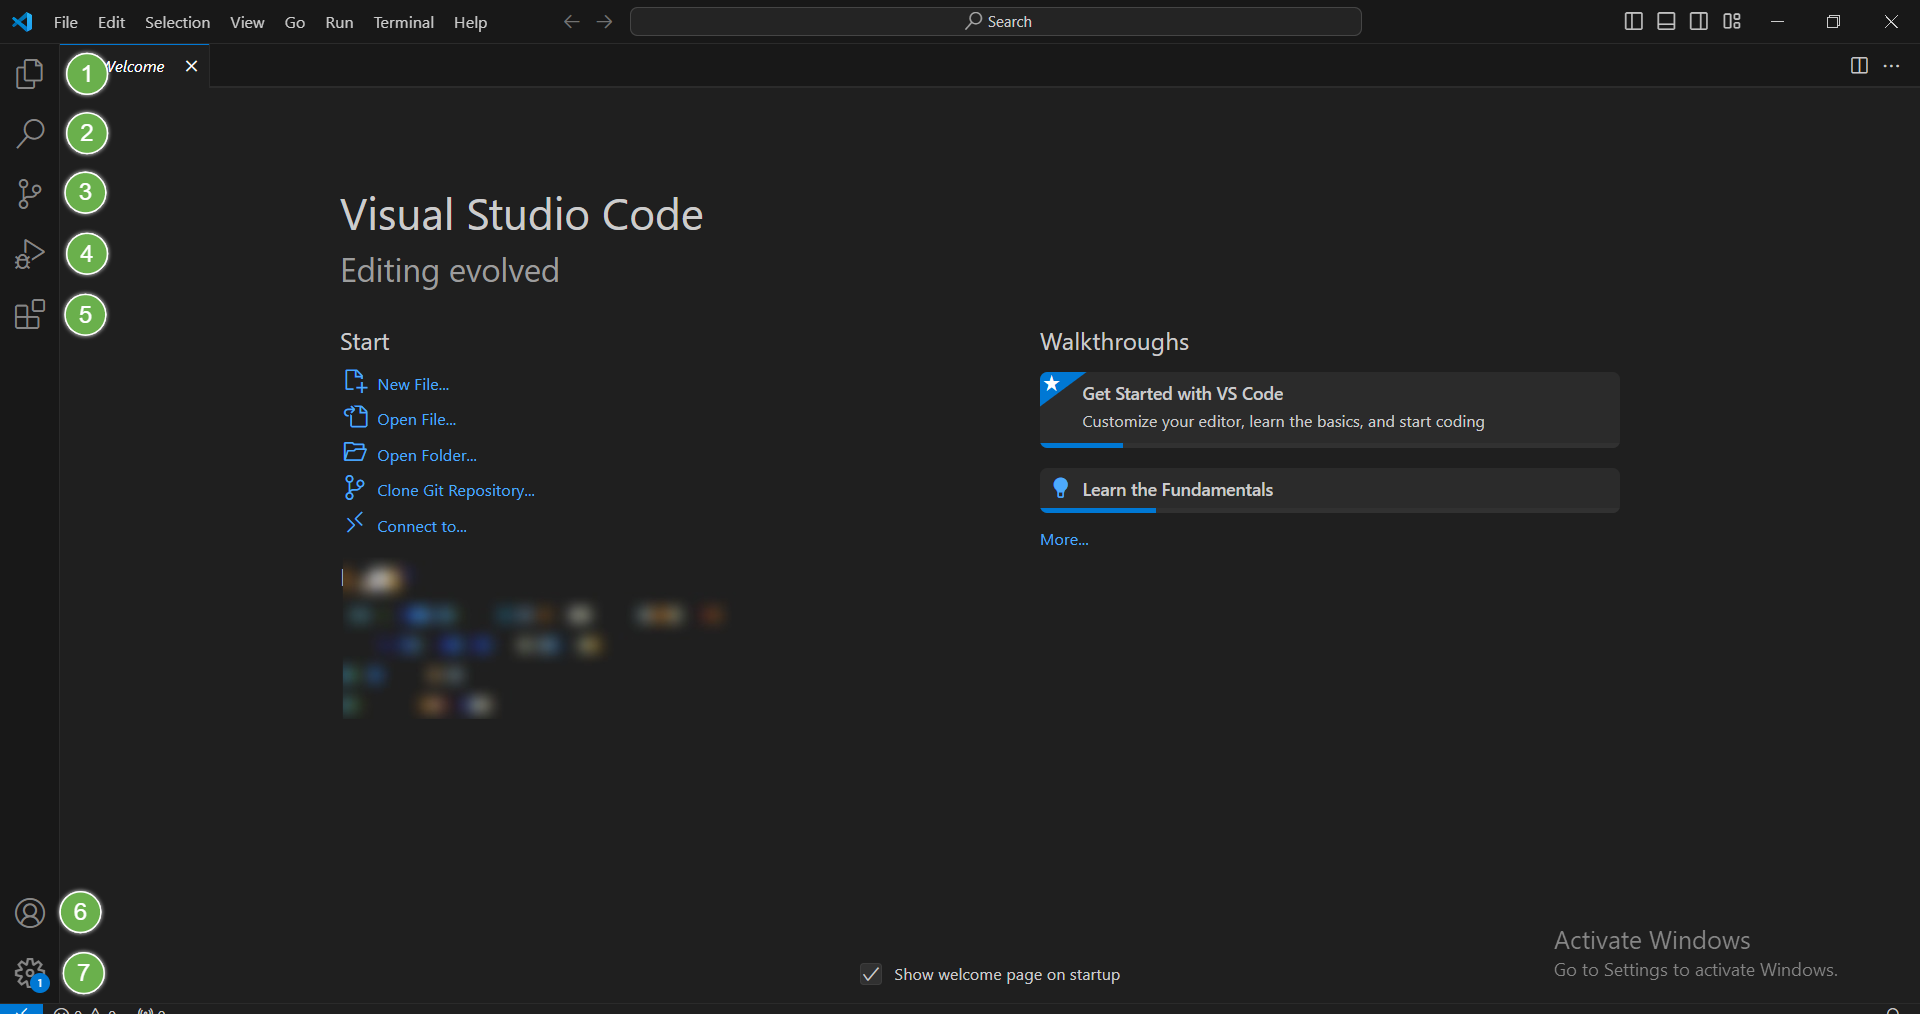Open the File menu
The height and width of the screenshot is (1014, 1920).
tap(66, 22)
